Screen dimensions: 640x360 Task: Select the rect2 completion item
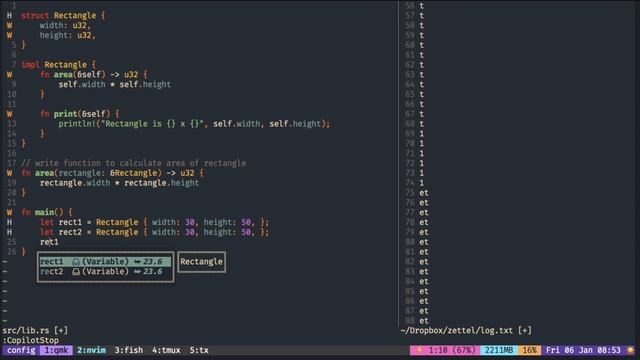pyautogui.click(x=105, y=271)
